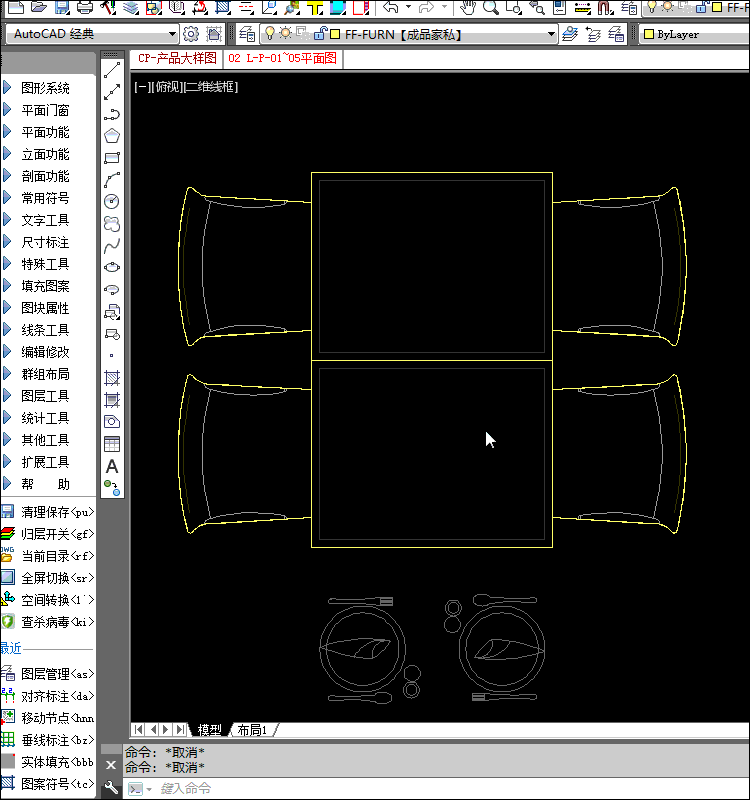This screenshot has width=750, height=800.
Task: Select the Polygon draw tool
Action: tap(112, 136)
